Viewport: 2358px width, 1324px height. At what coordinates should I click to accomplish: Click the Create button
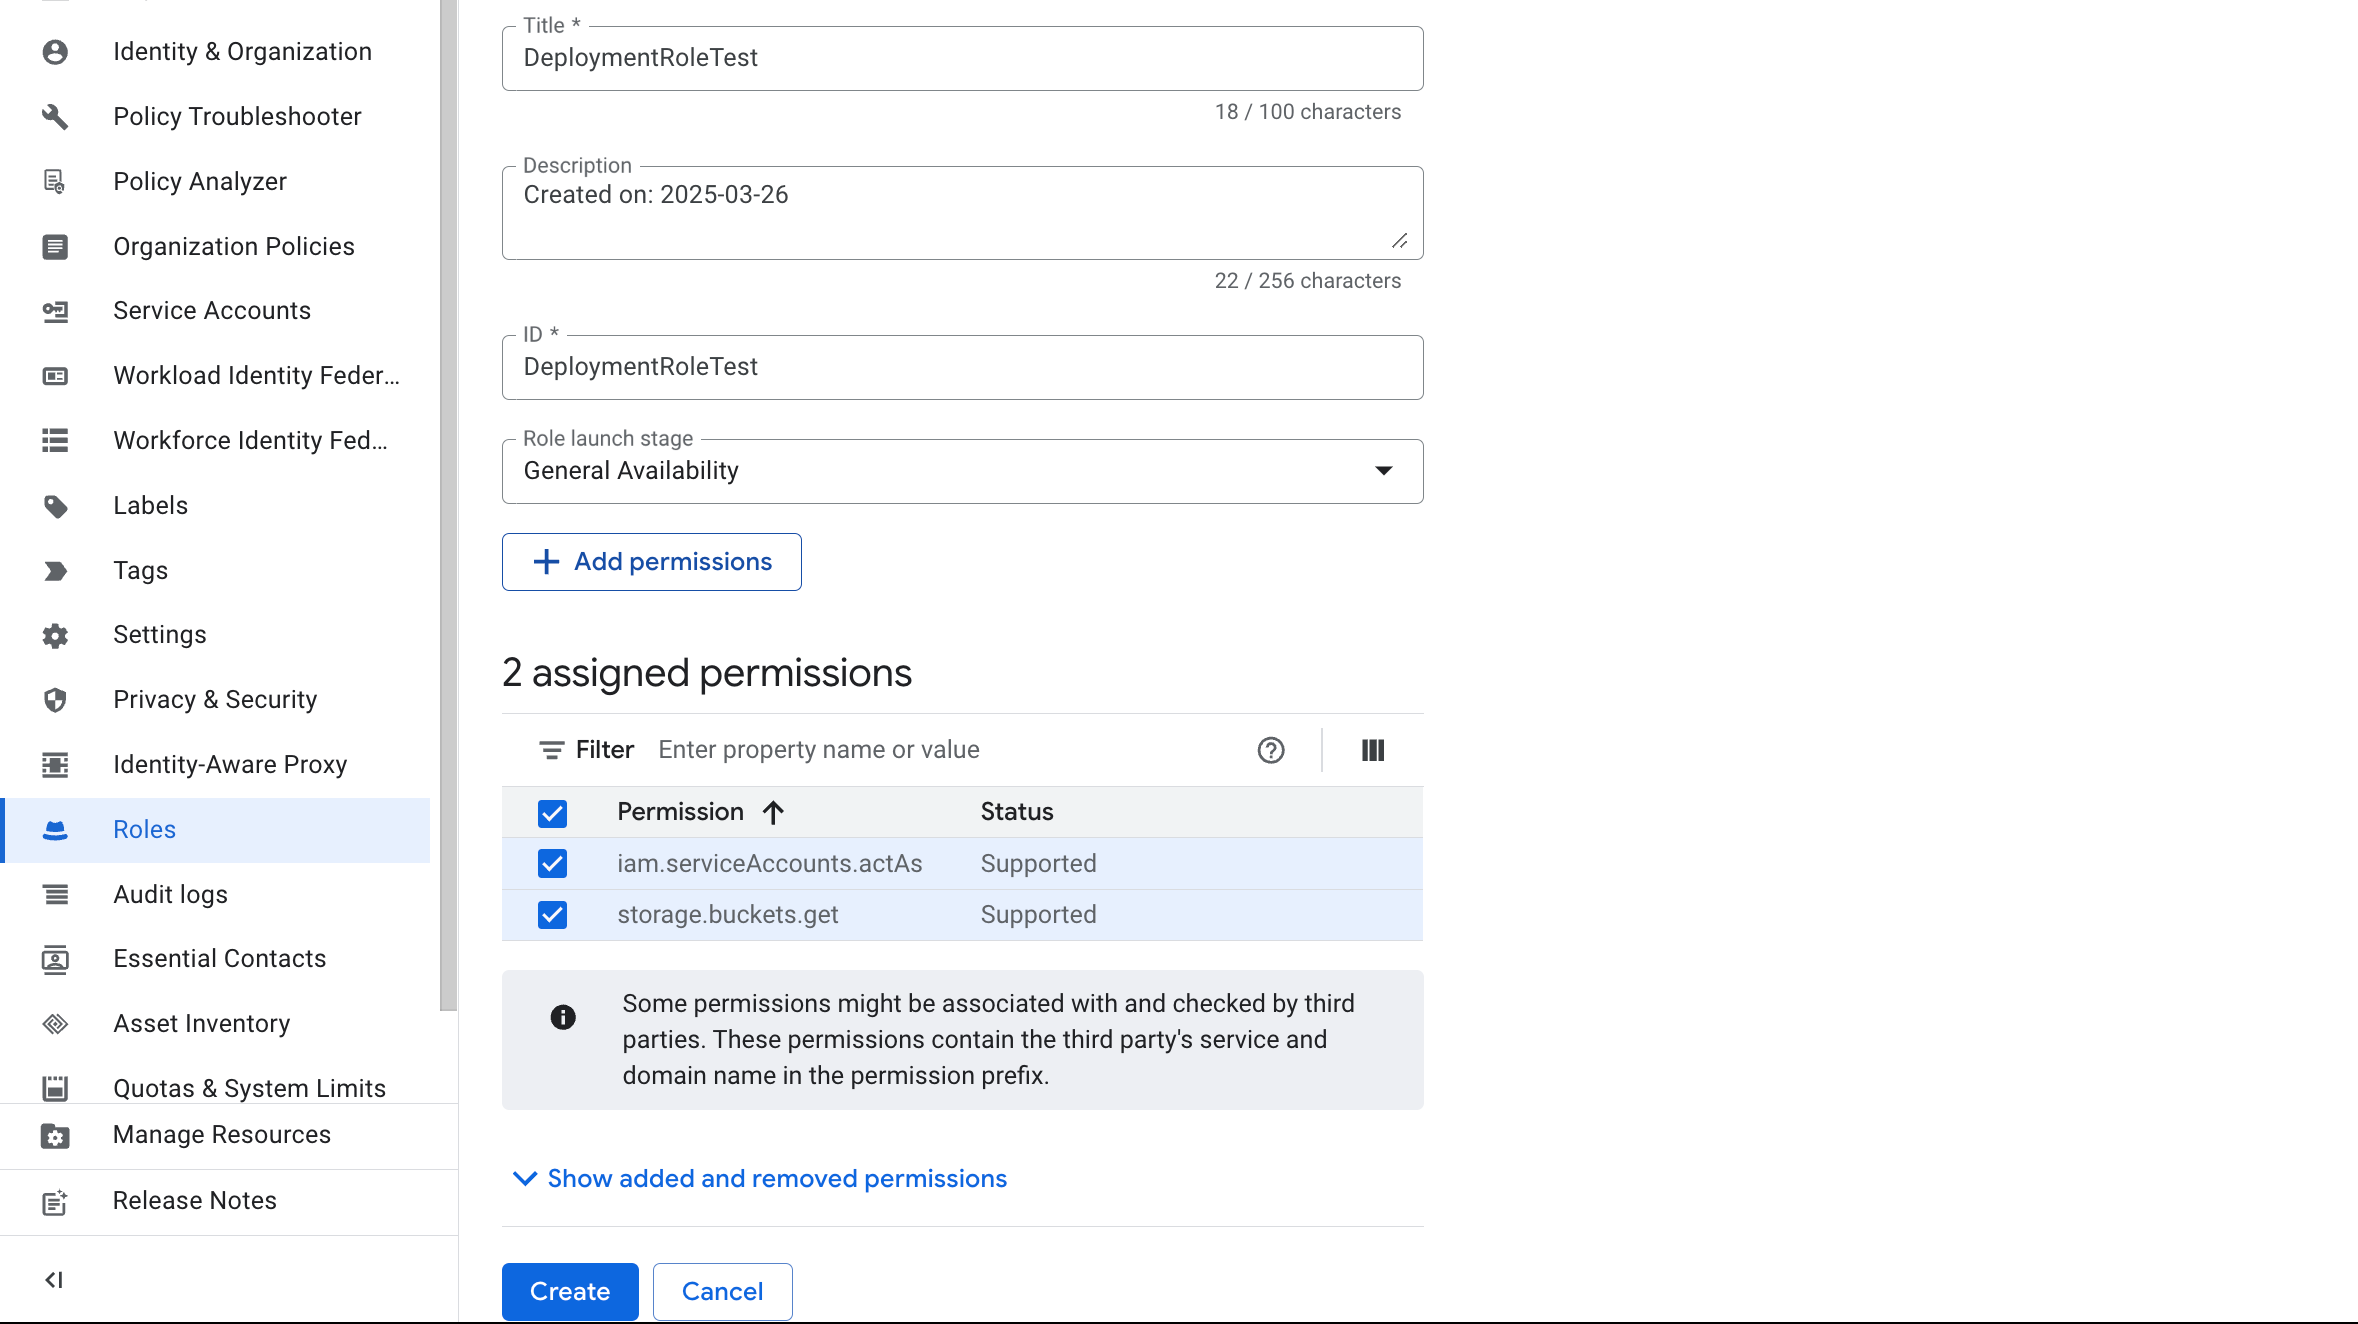[x=570, y=1291]
